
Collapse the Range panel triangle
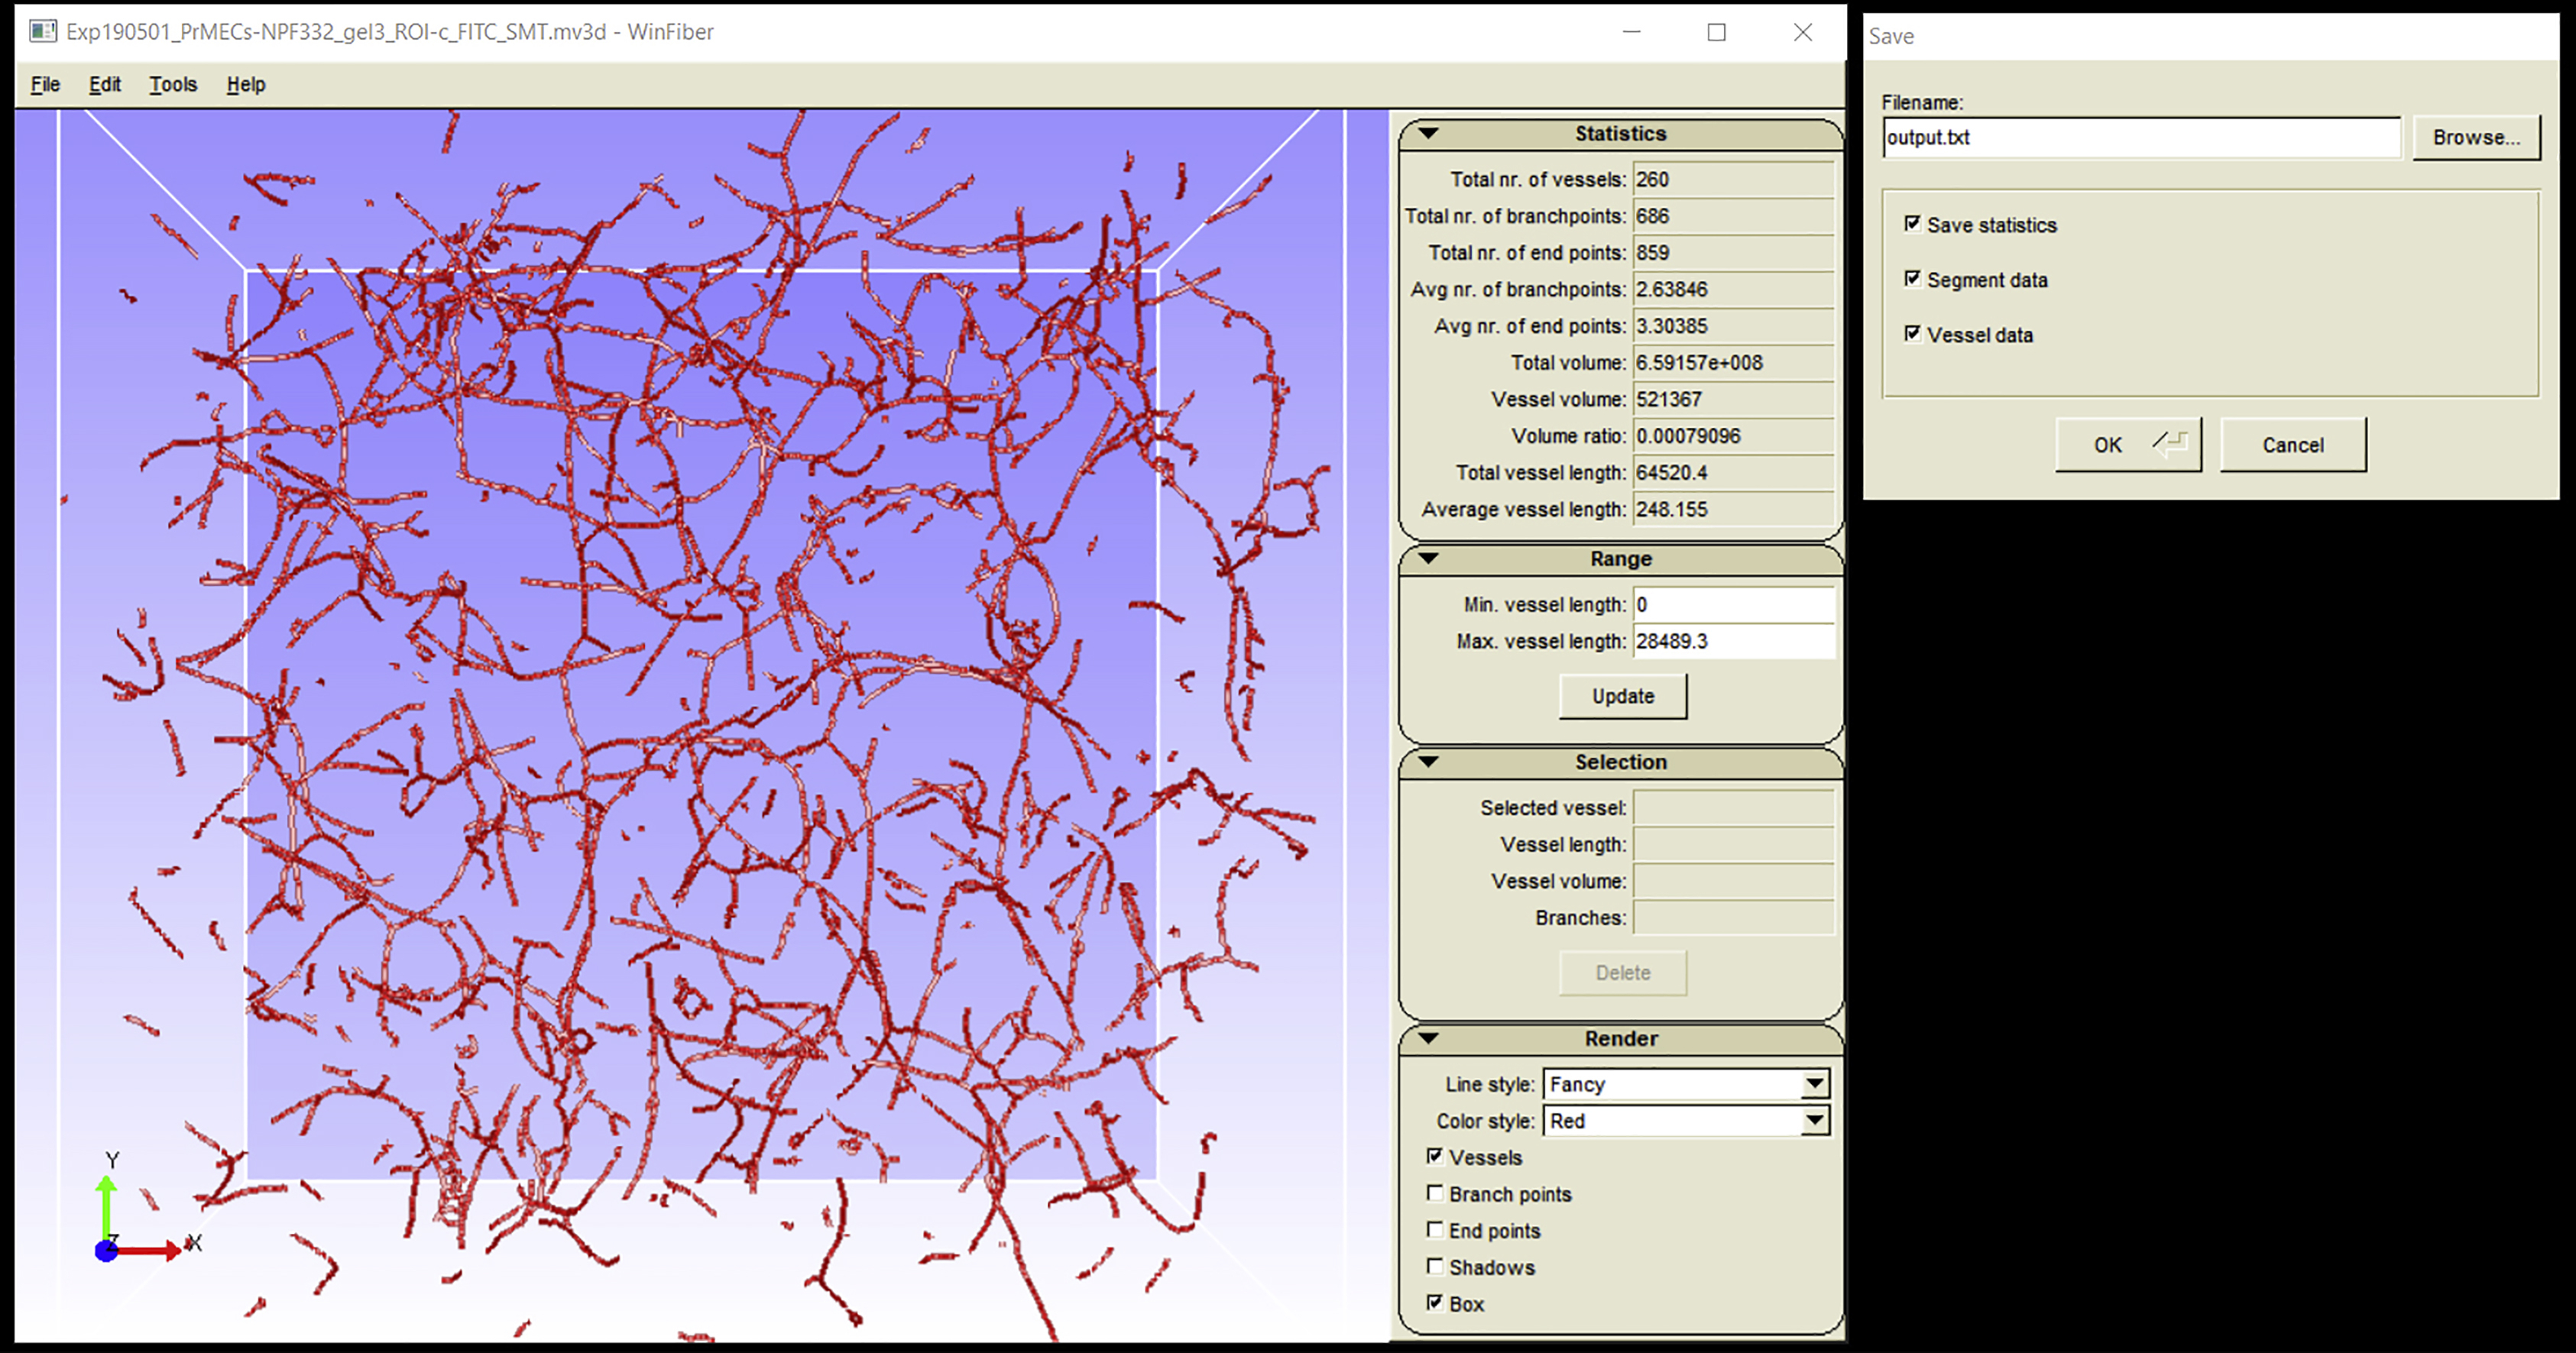pos(1429,558)
